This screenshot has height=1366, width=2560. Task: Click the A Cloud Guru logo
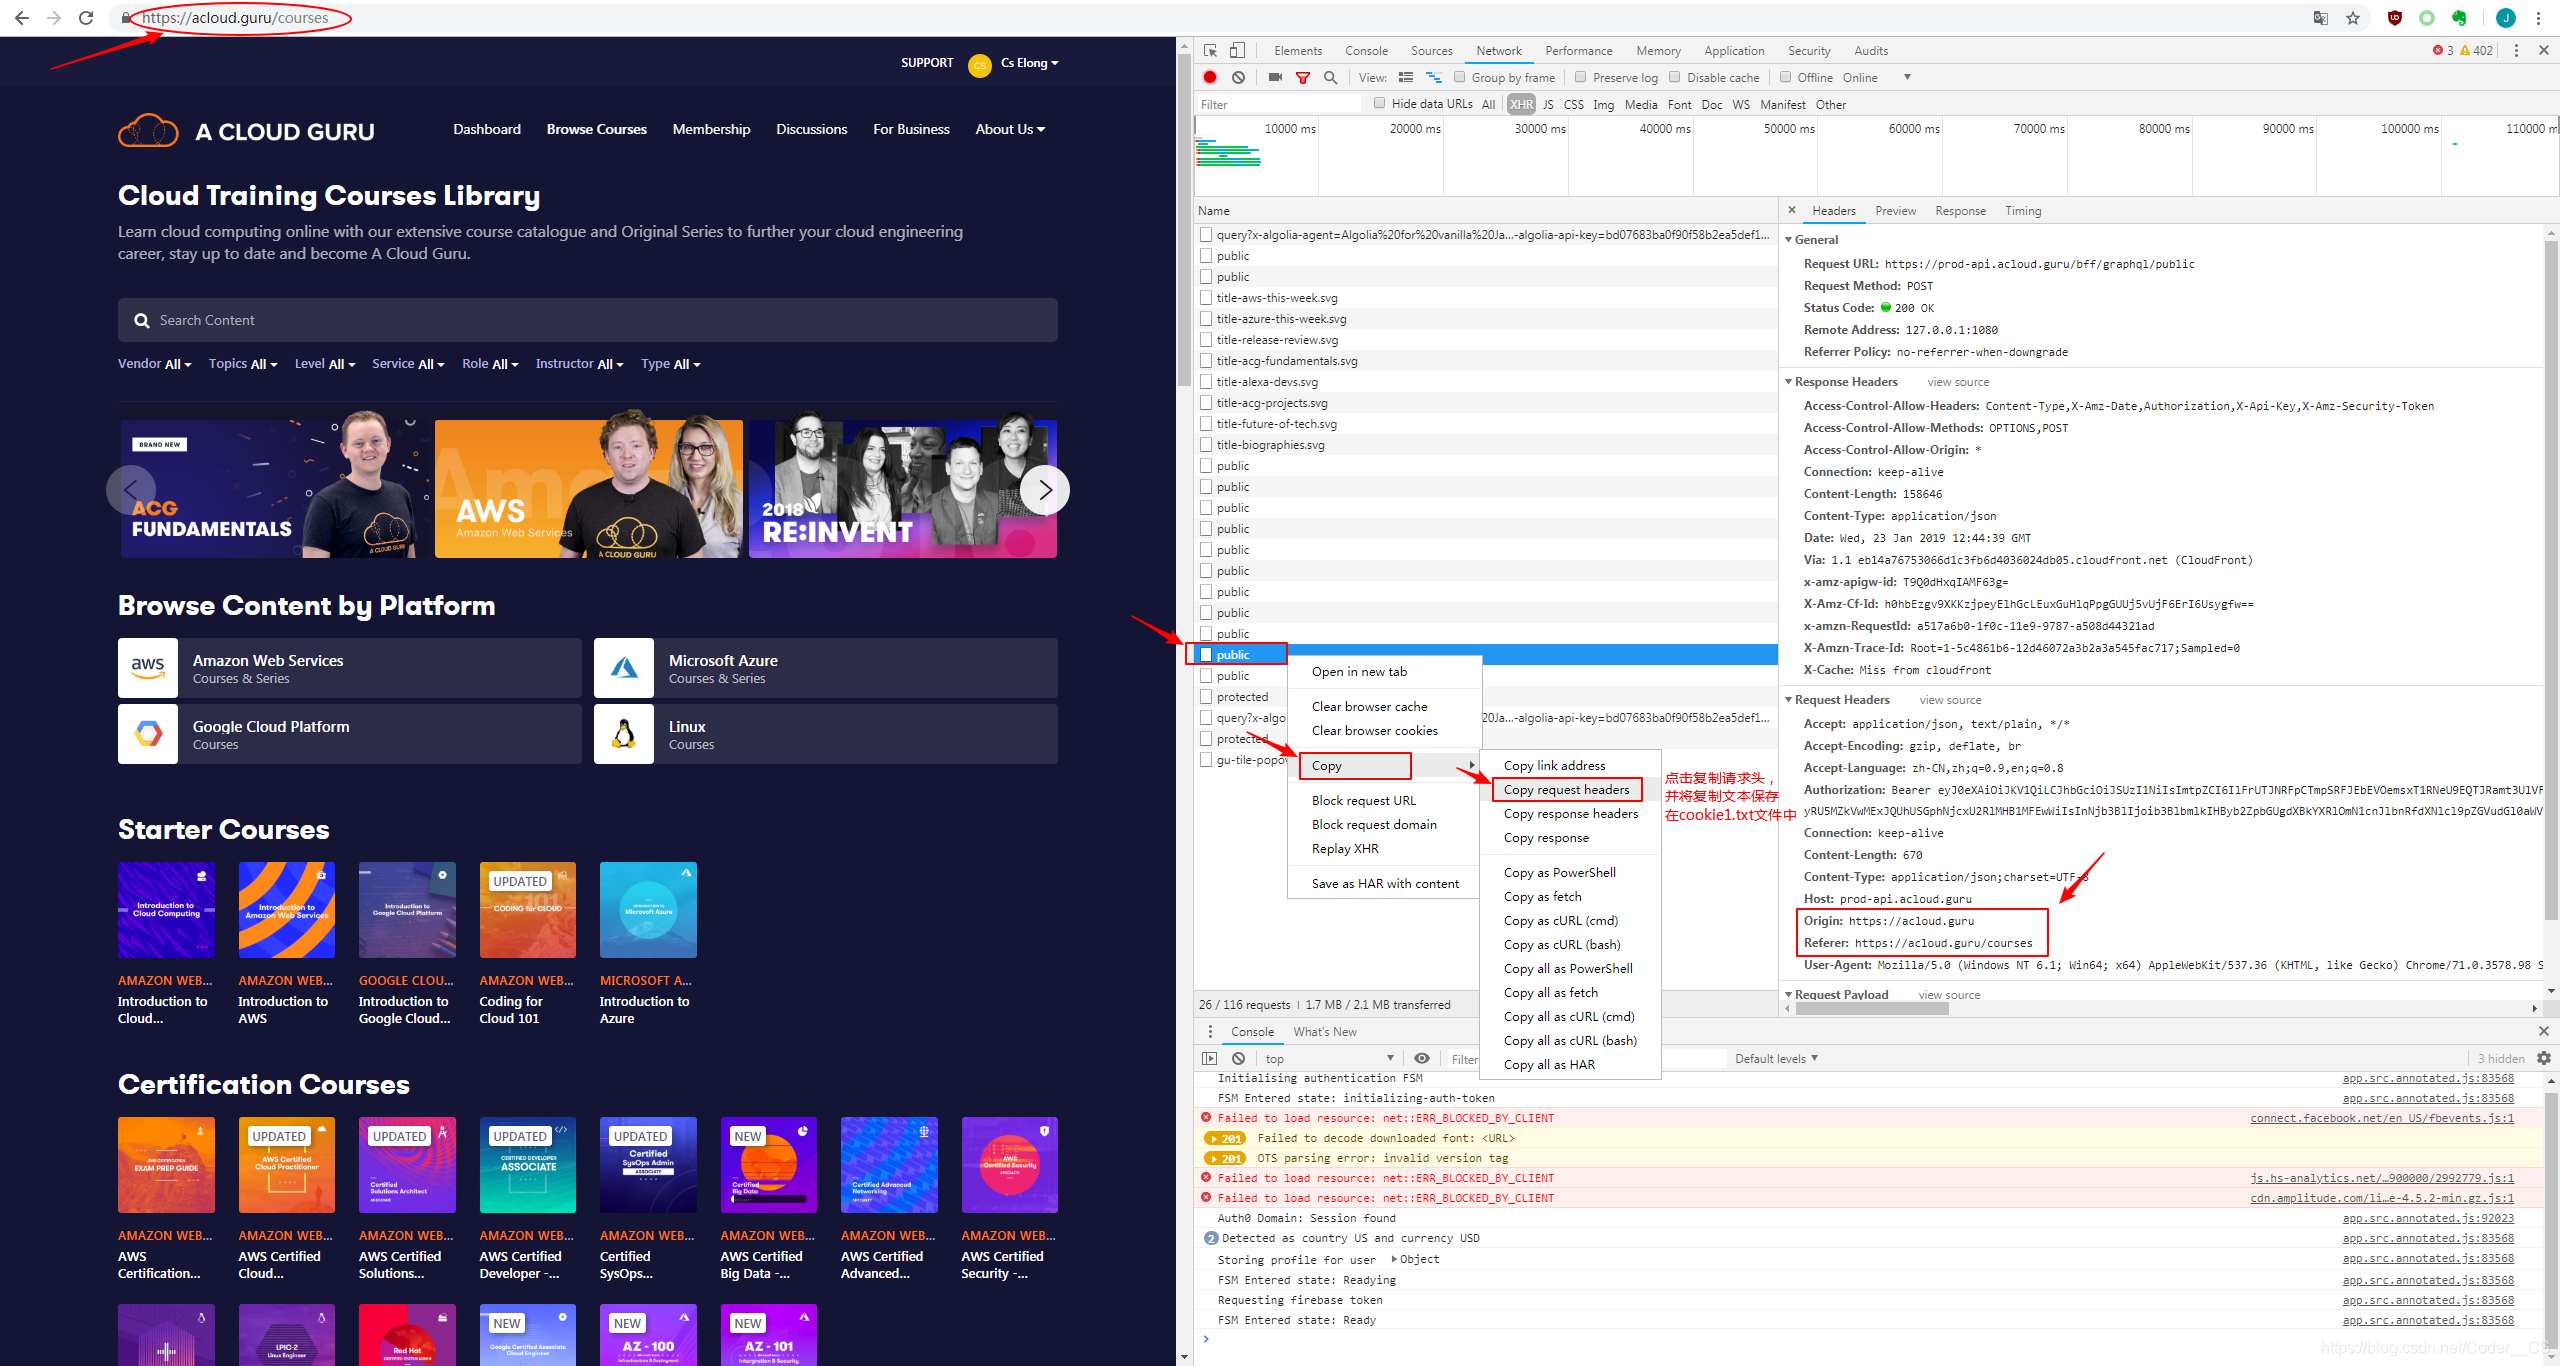pos(246,131)
